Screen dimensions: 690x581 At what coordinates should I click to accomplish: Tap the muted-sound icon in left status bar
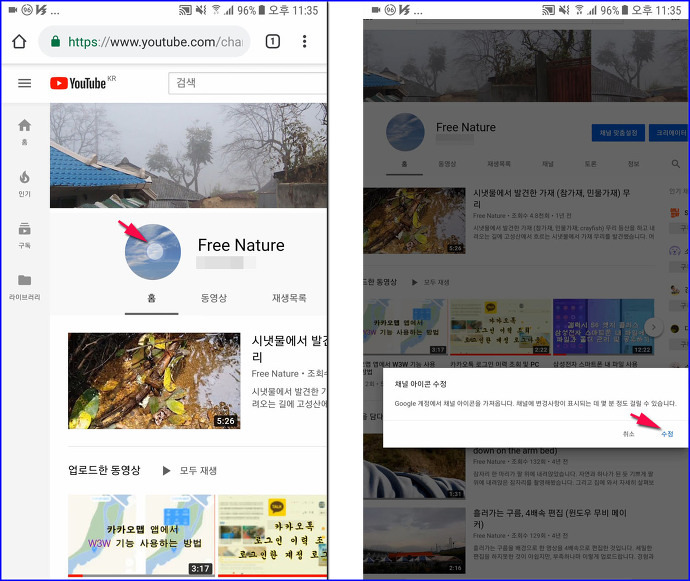[201, 10]
